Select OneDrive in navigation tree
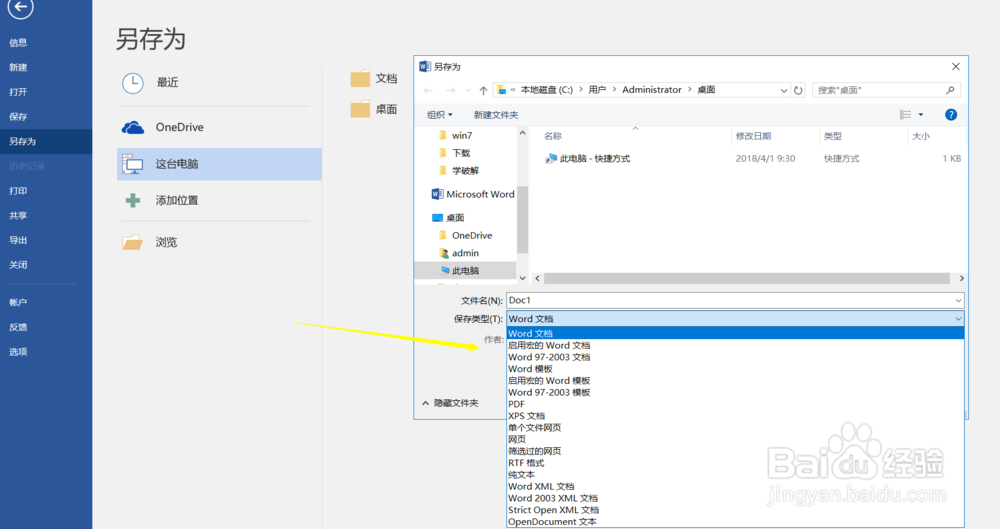 tap(466, 235)
